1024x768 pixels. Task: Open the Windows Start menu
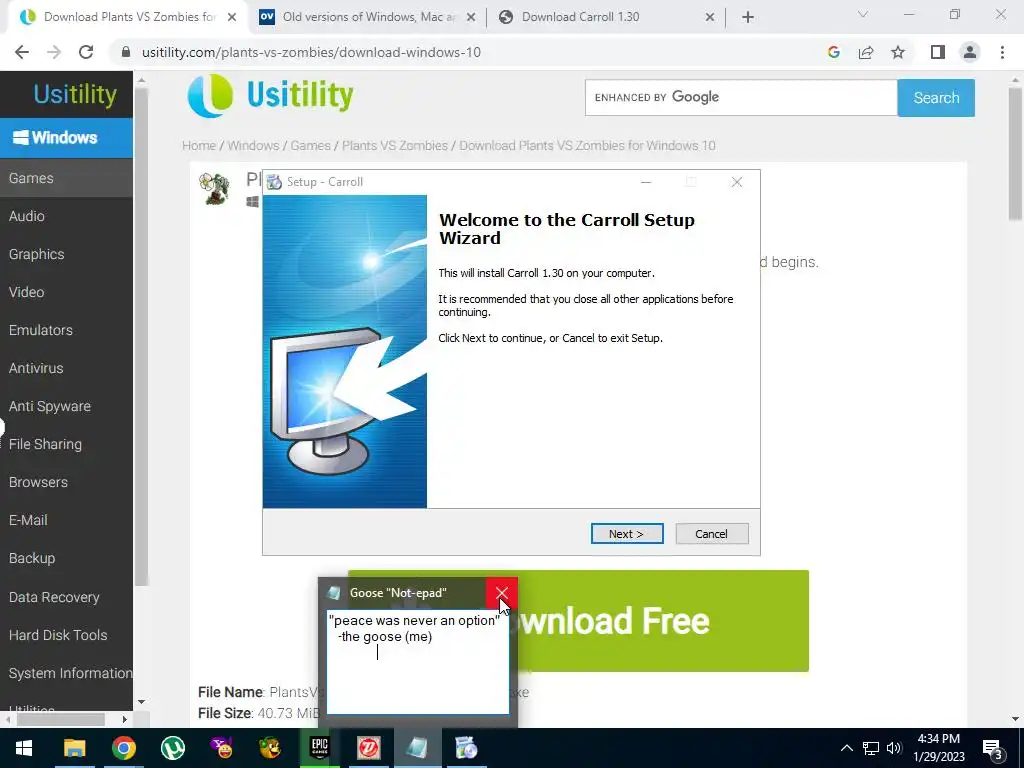click(x=24, y=748)
